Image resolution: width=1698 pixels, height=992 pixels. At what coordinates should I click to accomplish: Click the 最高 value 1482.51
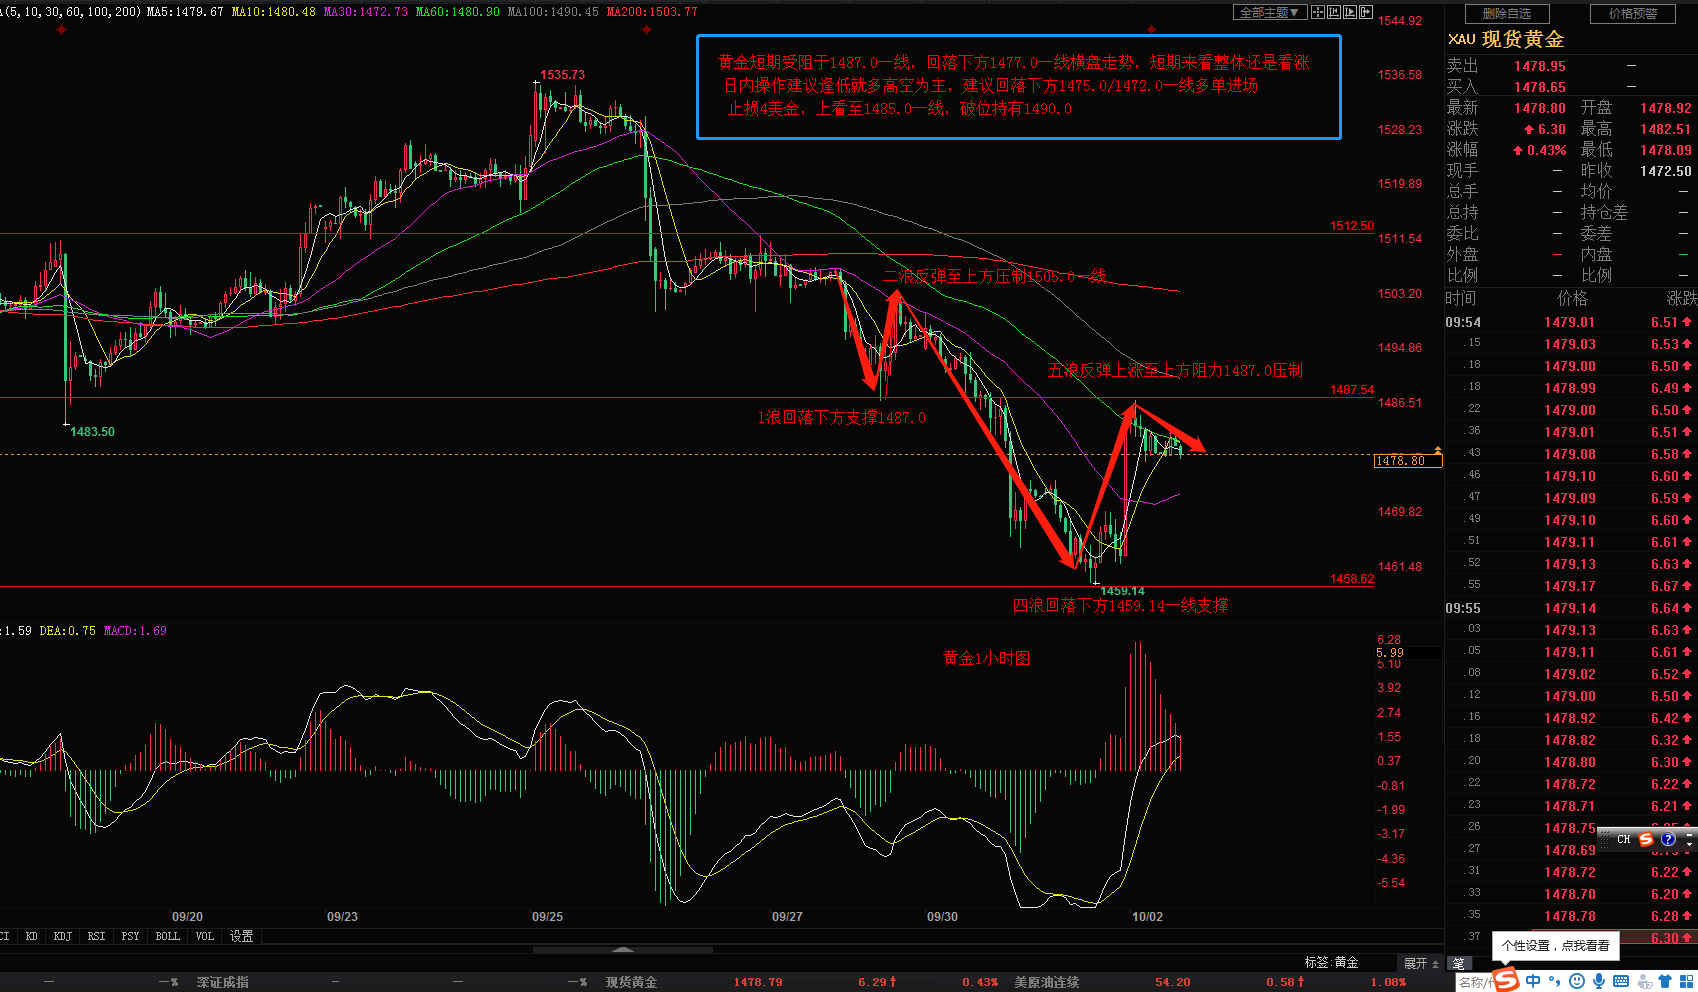click(x=1666, y=129)
